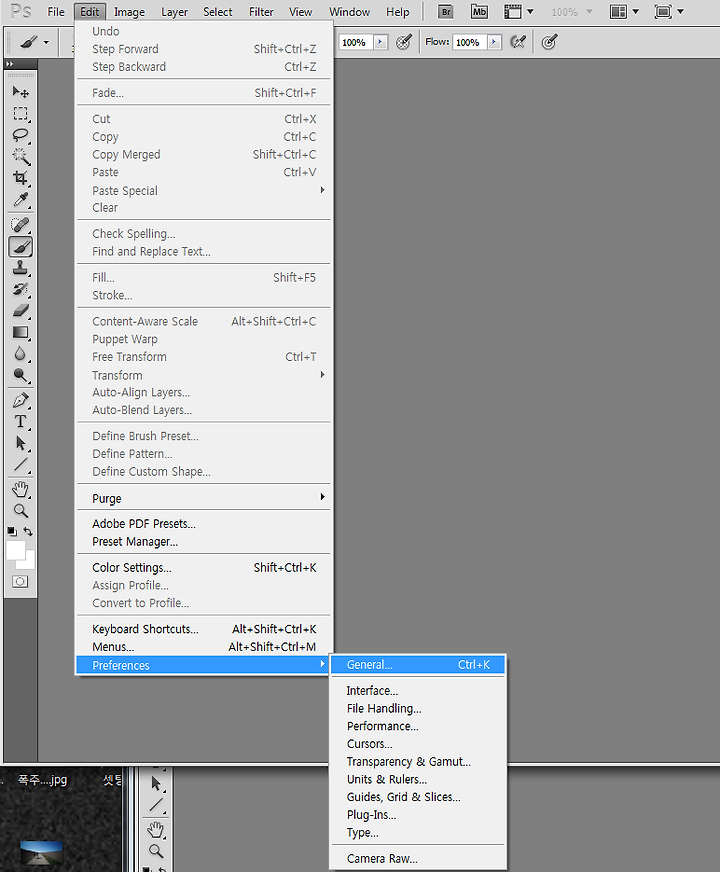This screenshot has width=720, height=872.
Task: Select the Crop tool
Action: (x=21, y=178)
